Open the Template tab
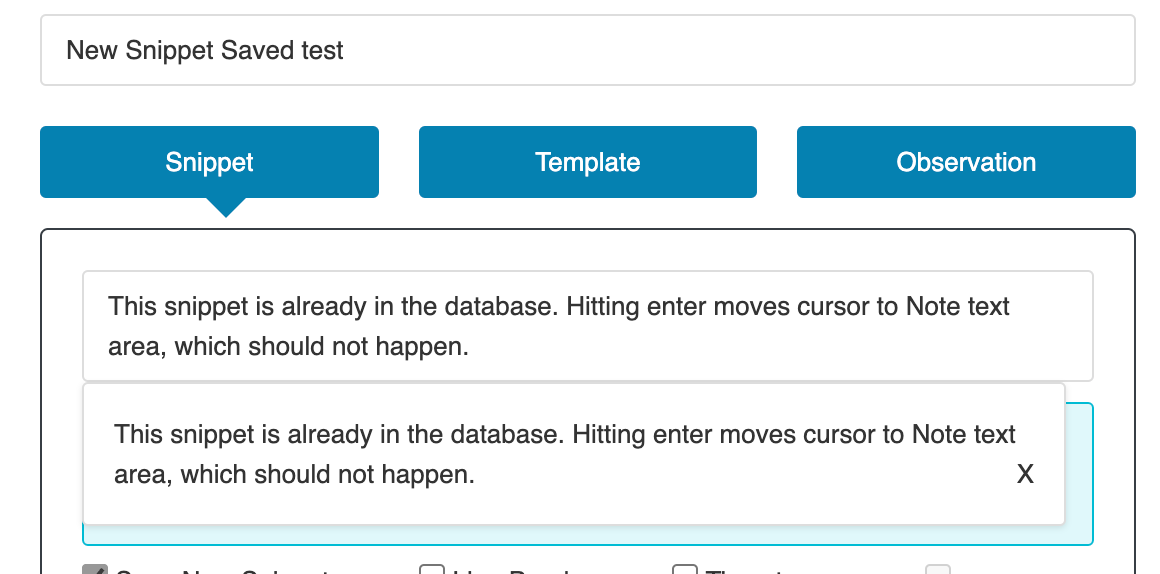 [587, 162]
